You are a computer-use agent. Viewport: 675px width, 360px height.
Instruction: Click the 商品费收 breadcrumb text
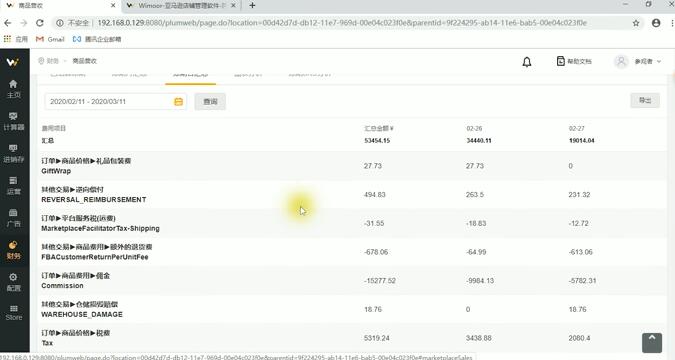tap(84, 61)
